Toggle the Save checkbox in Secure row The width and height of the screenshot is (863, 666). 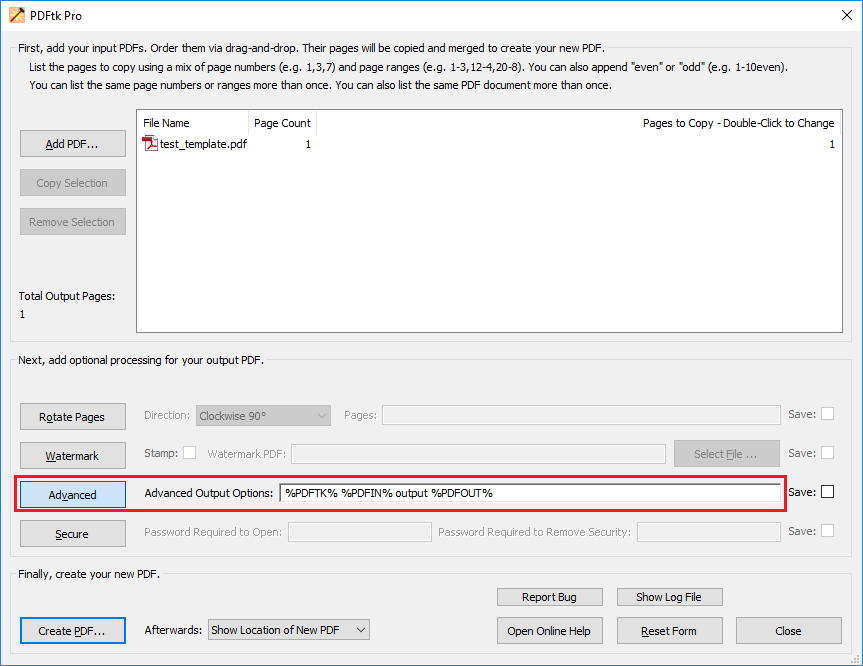tap(827, 531)
